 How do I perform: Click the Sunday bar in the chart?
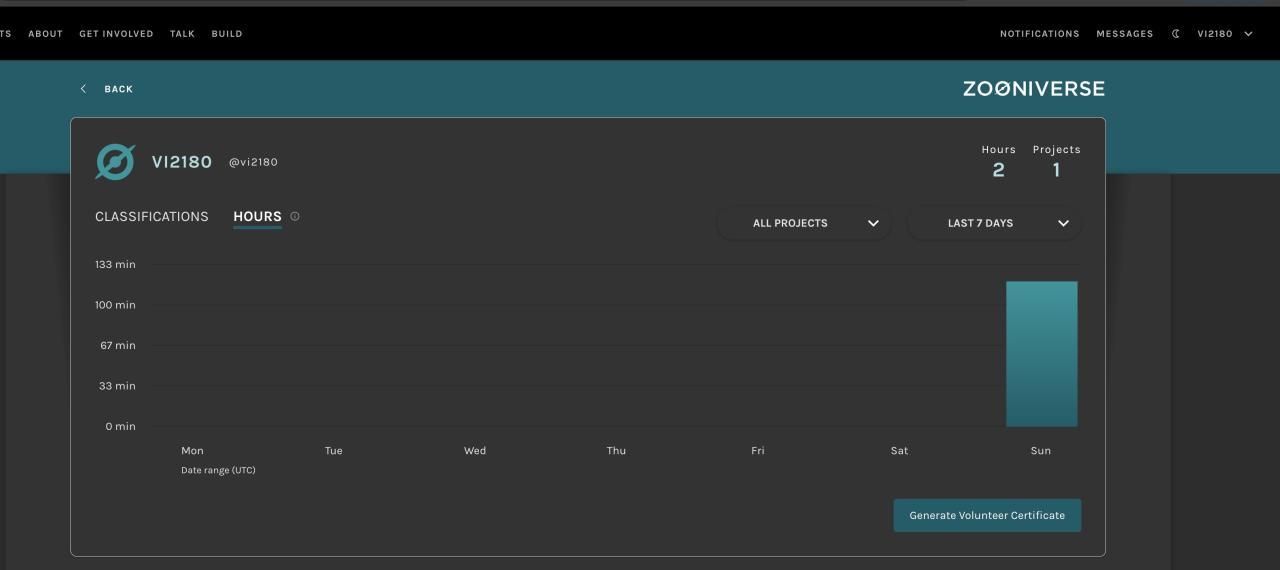[1041, 354]
